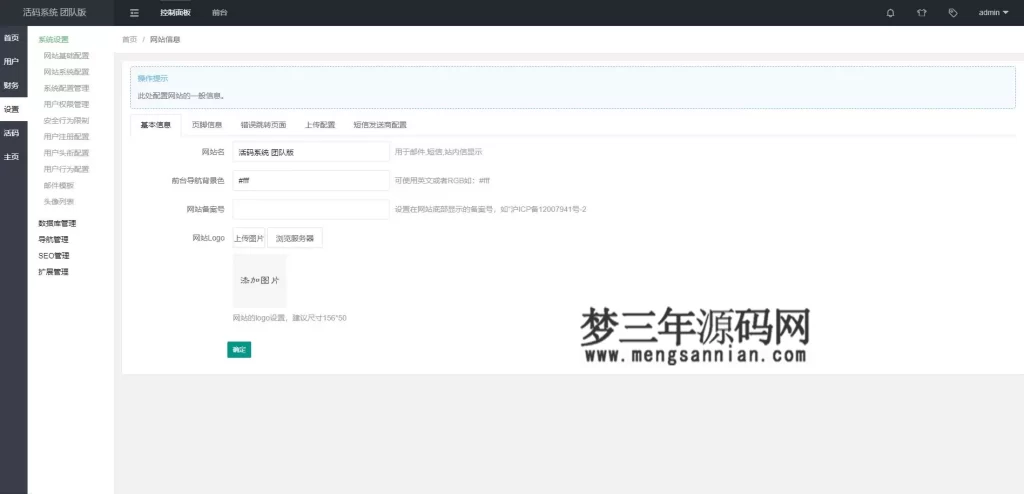Screen dimensions: 1024x494
Task: Toggle the sidebar collapse hamburger icon
Action: pos(135,13)
